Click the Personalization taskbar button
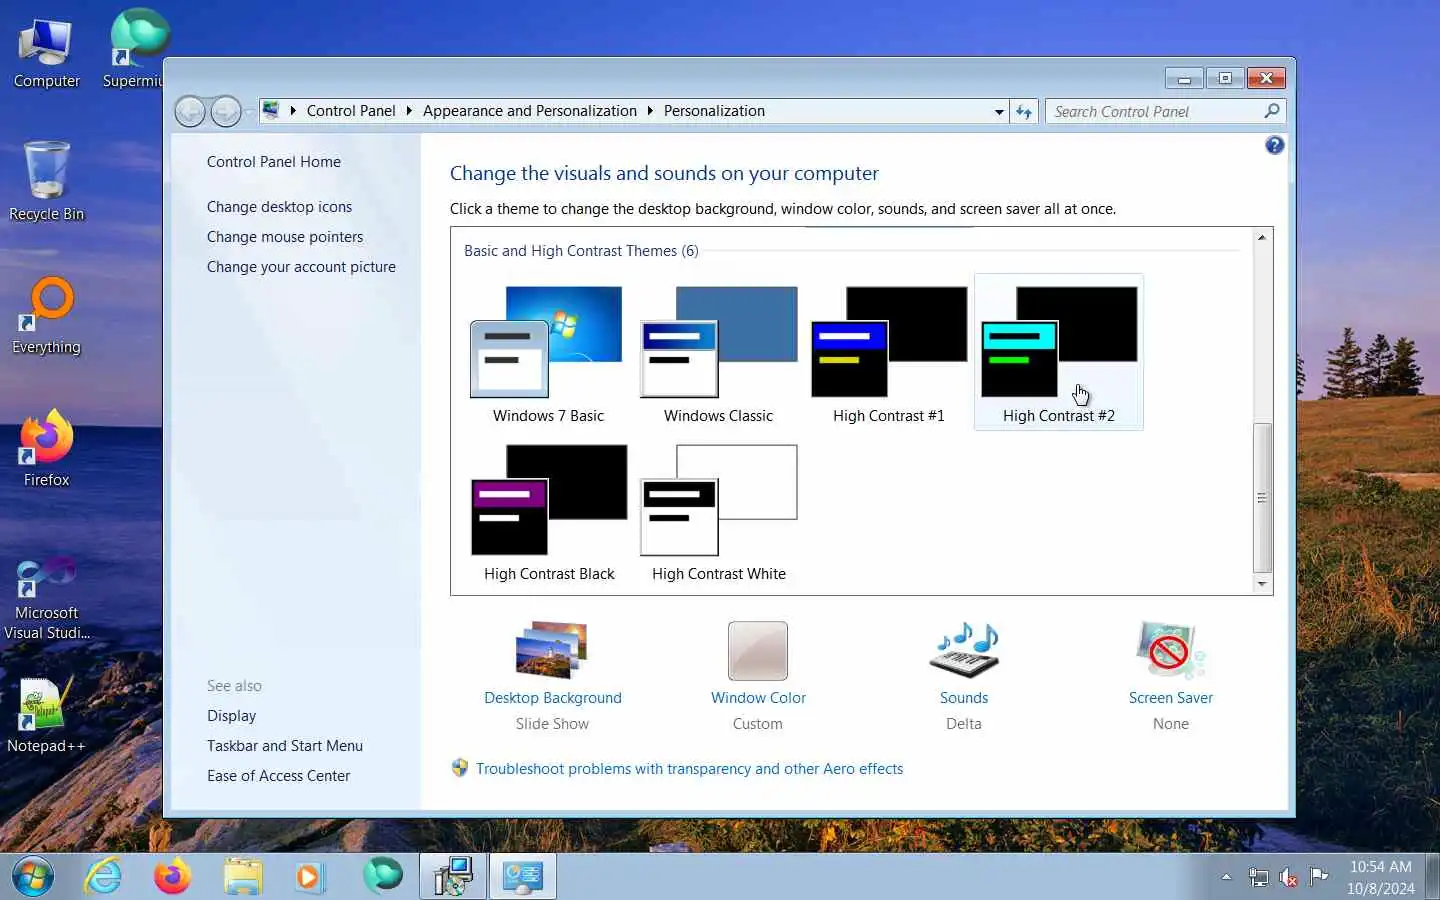The image size is (1440, 900). pyautogui.click(x=522, y=877)
